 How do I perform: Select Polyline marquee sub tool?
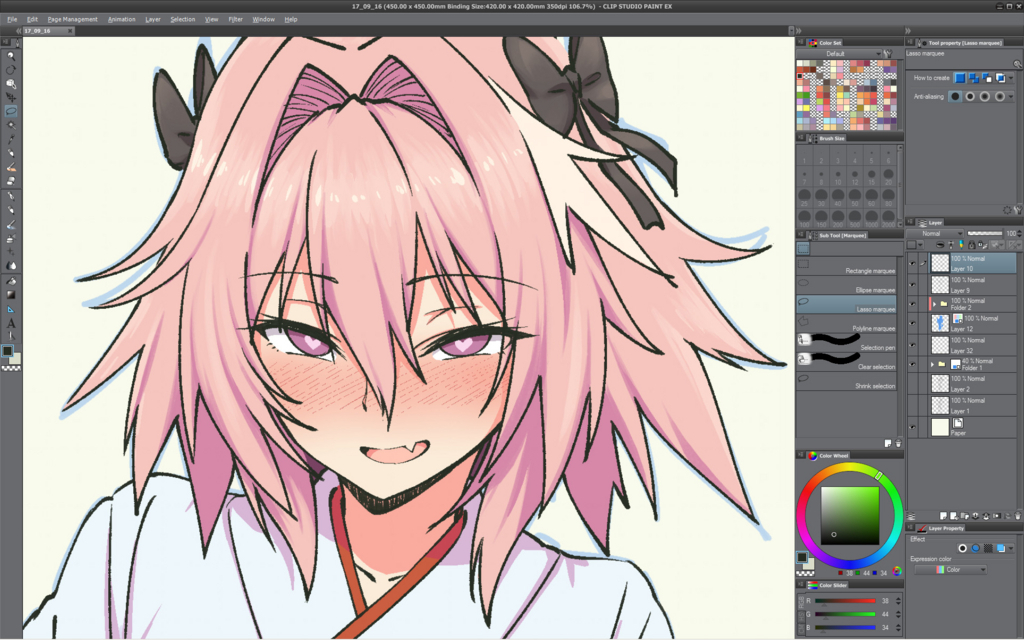click(x=846, y=324)
